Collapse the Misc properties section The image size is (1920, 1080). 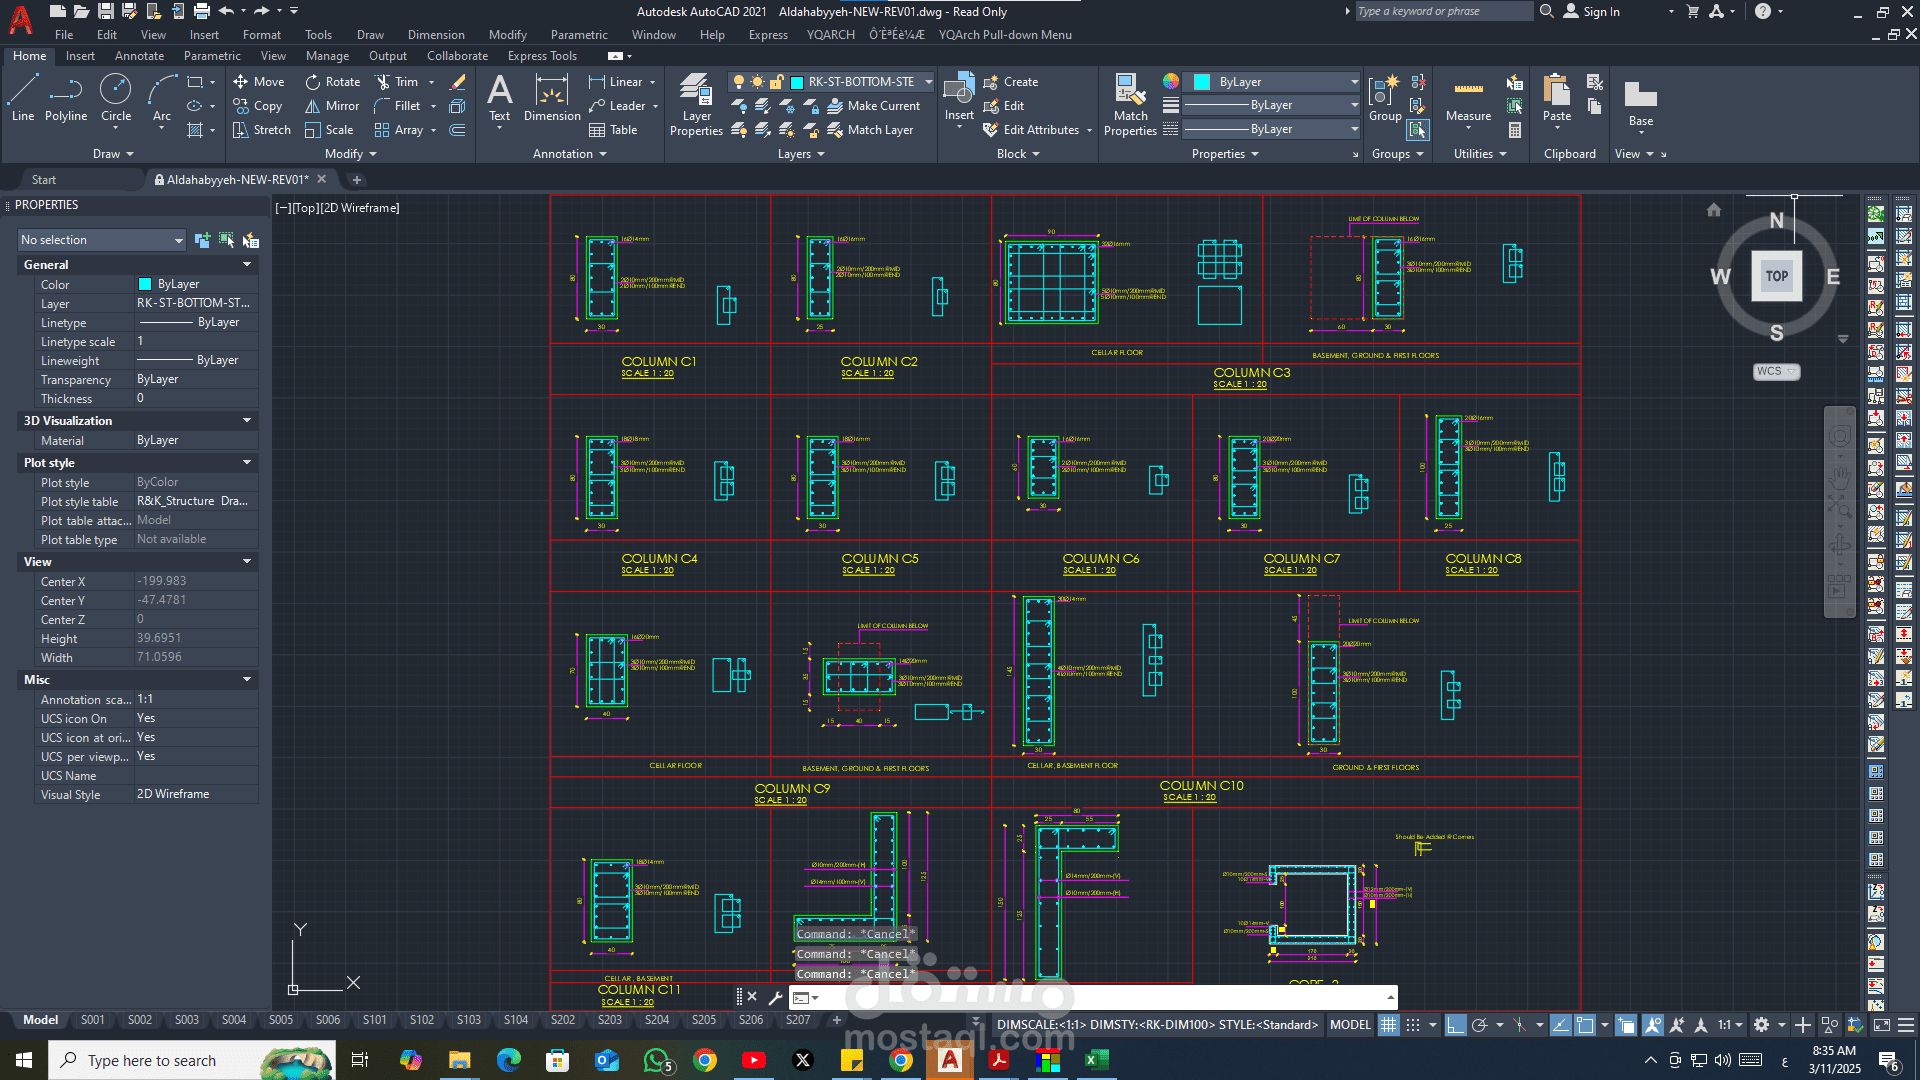click(247, 680)
